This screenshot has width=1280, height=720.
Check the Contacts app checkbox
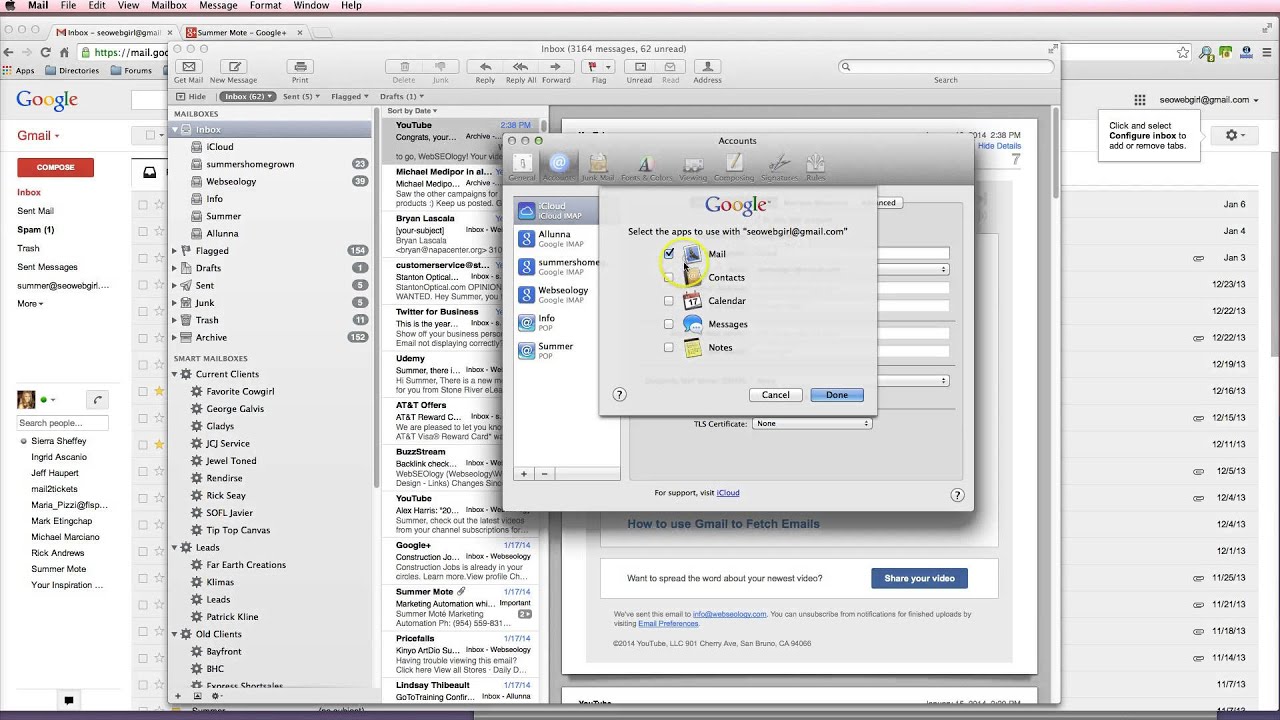[669, 277]
